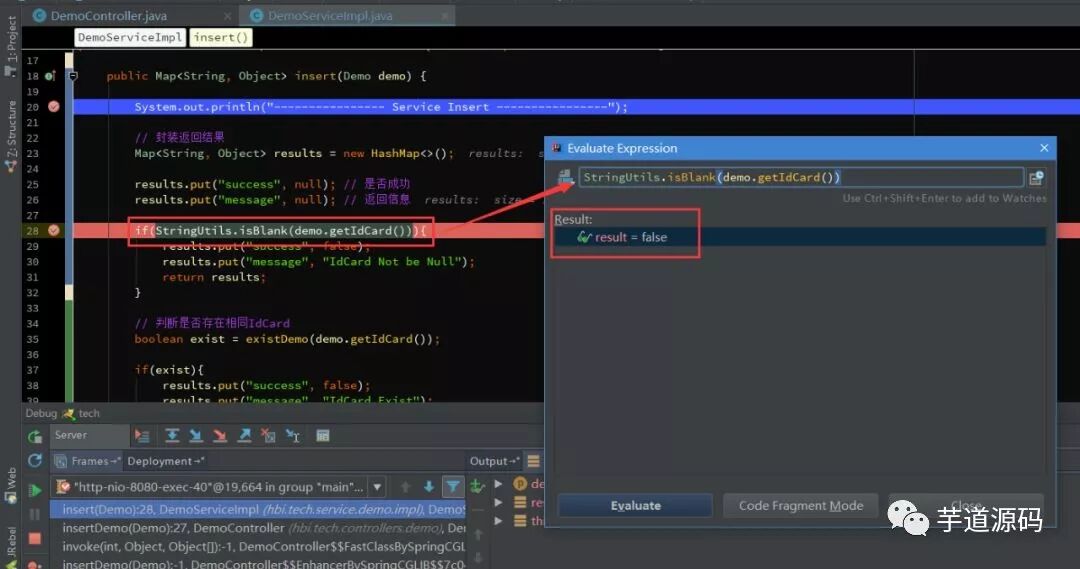This screenshot has height=569, width=1080.
Task: Click Code Fragment Mode button
Action: pos(800,506)
